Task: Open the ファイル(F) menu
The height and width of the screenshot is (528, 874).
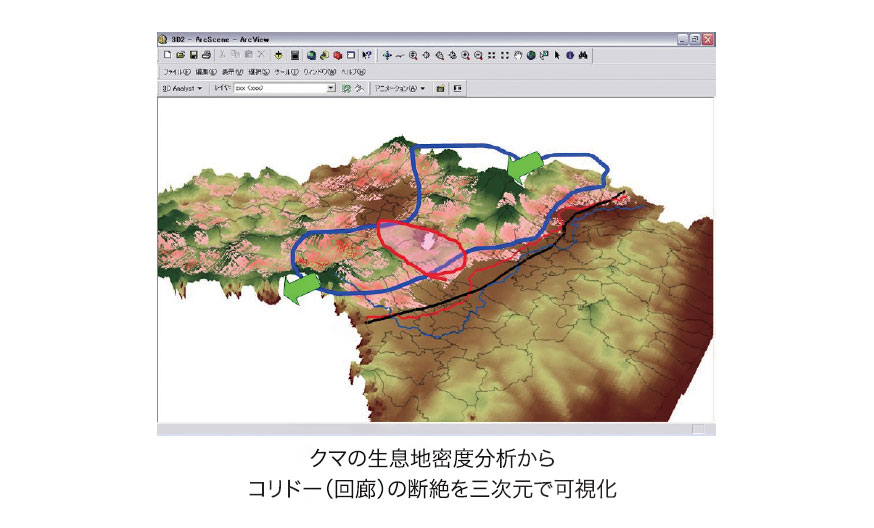Action: click(177, 72)
